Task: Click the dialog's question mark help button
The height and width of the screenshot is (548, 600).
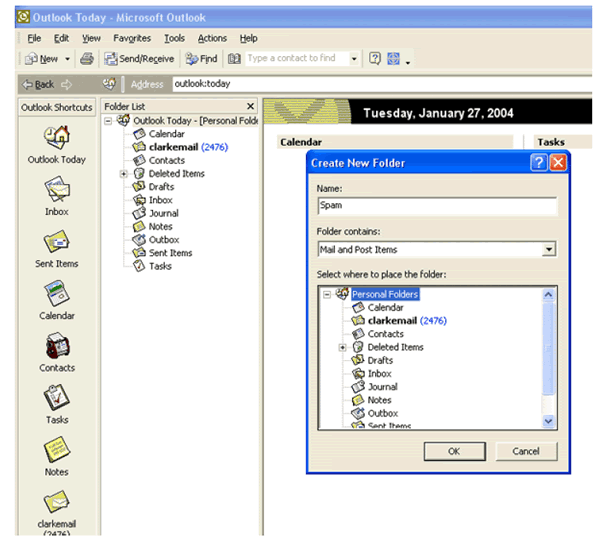Action: point(538,163)
